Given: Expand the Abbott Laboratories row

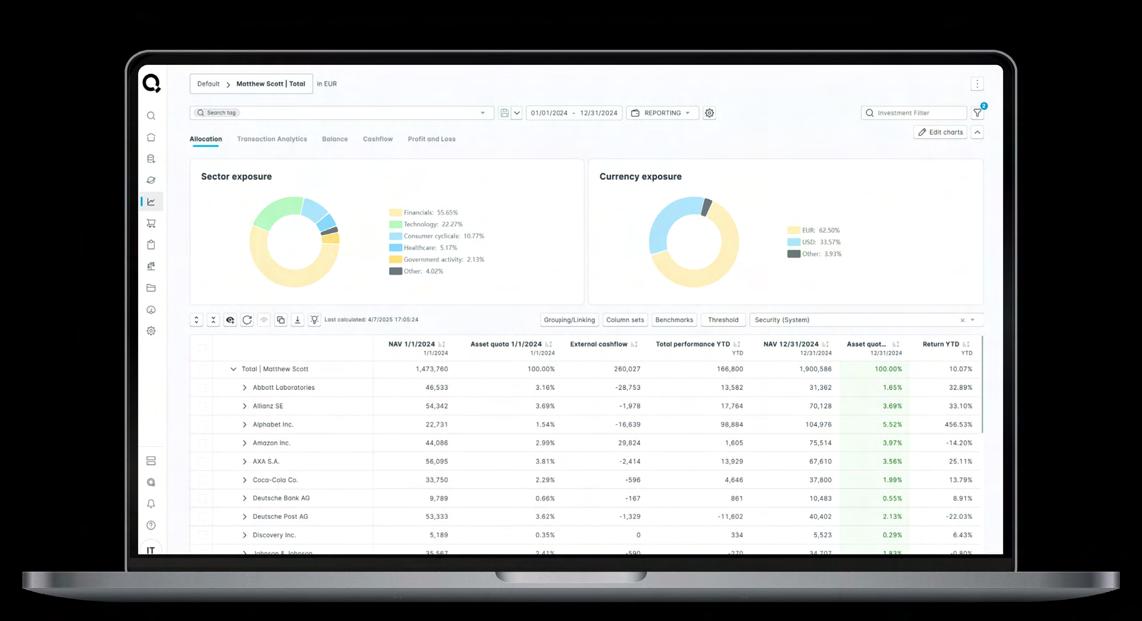Looking at the screenshot, I should tap(244, 387).
